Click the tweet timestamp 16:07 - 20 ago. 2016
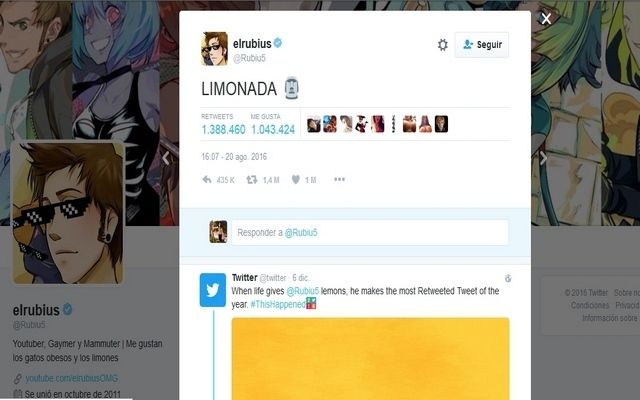The image size is (640, 400). tap(234, 157)
